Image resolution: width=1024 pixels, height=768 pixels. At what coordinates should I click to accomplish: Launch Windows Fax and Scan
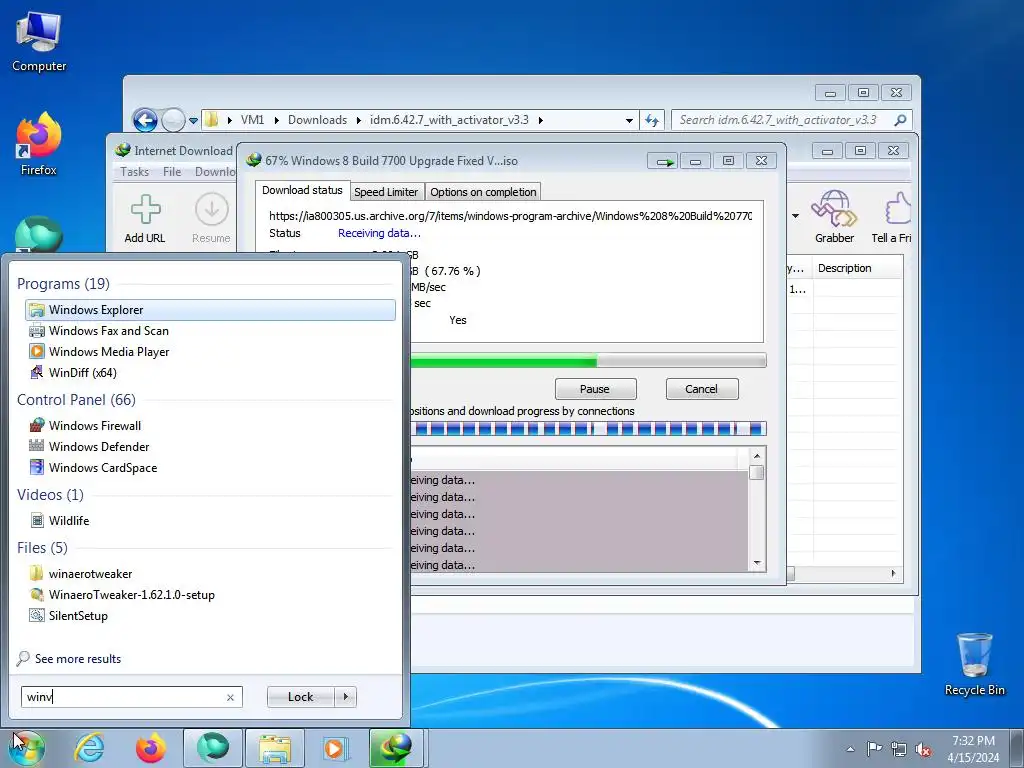210,330
